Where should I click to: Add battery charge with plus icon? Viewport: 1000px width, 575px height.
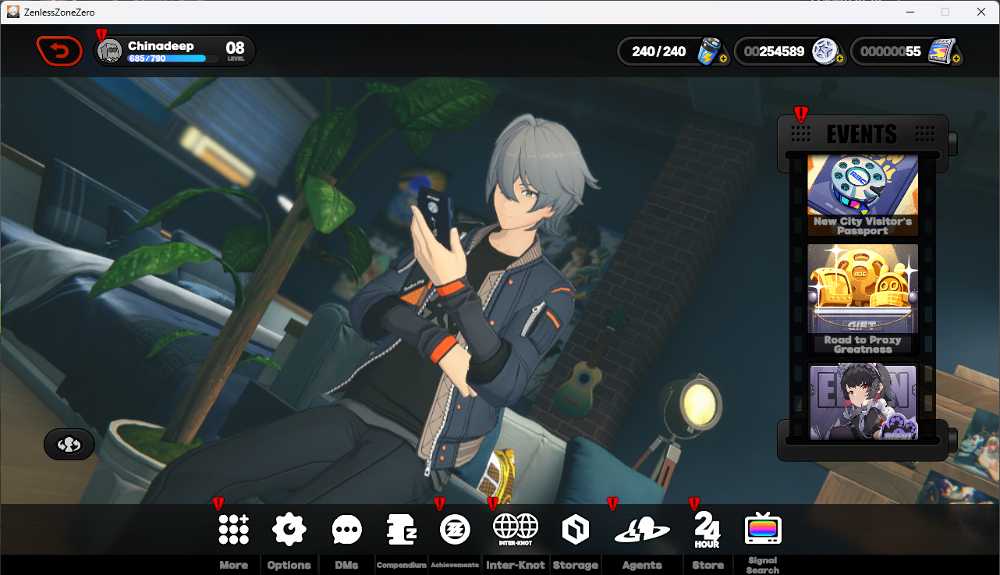(723, 59)
